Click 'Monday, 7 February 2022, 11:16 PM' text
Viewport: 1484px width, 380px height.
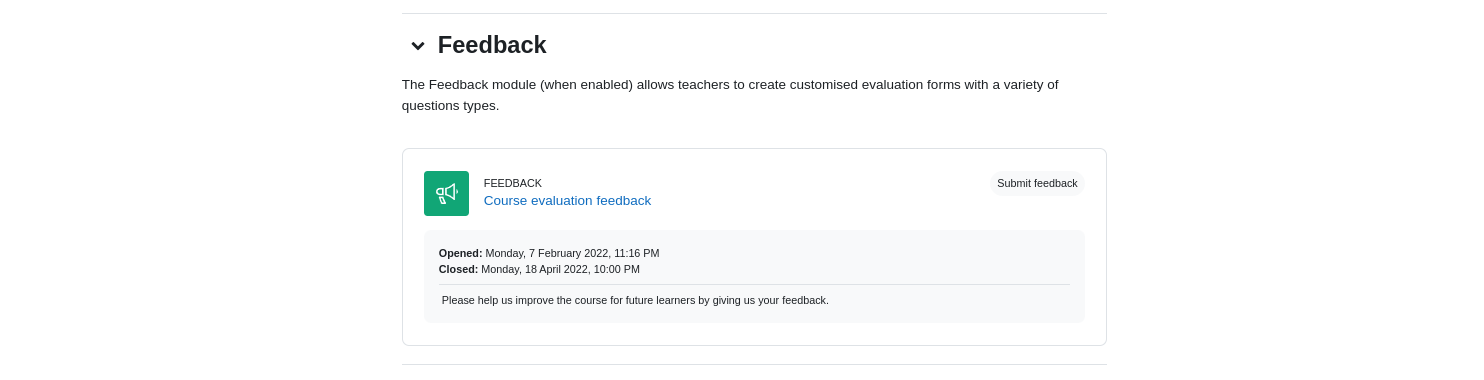pos(572,253)
